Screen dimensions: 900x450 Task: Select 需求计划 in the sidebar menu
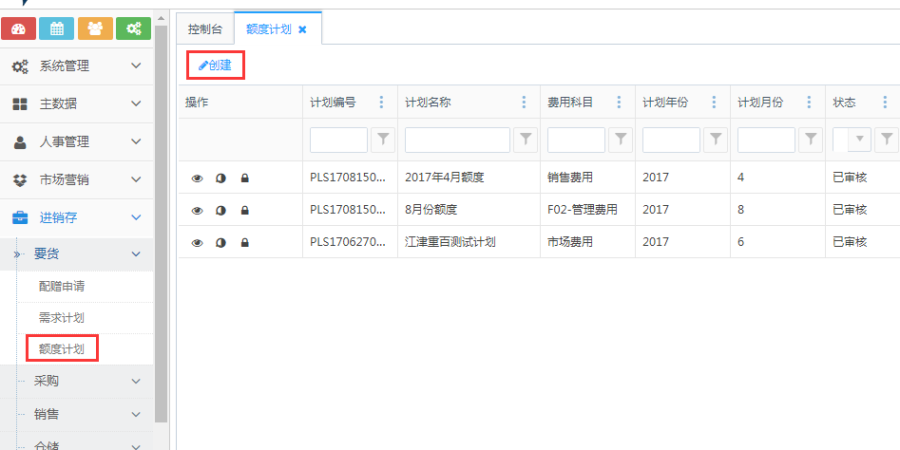(61, 318)
